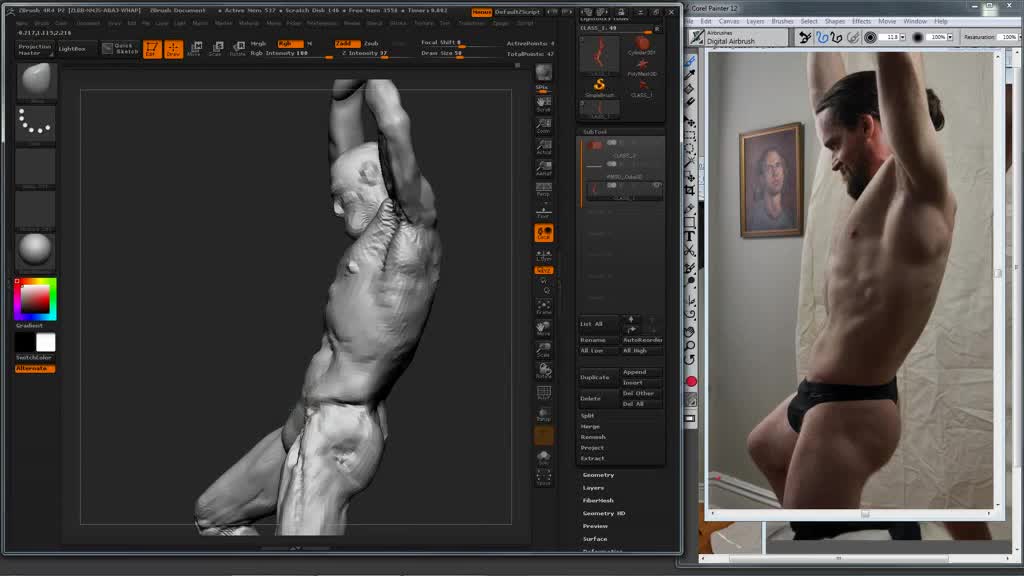Expand the Split section in SubTool
This screenshot has height=576, width=1024.
coord(587,416)
